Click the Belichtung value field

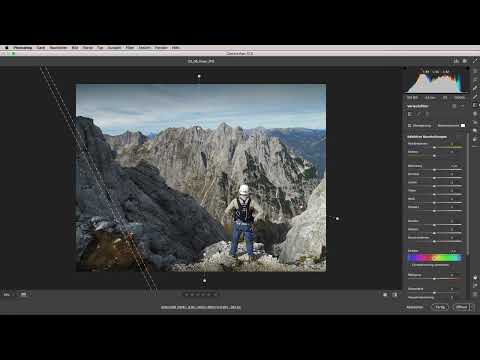(x=455, y=166)
